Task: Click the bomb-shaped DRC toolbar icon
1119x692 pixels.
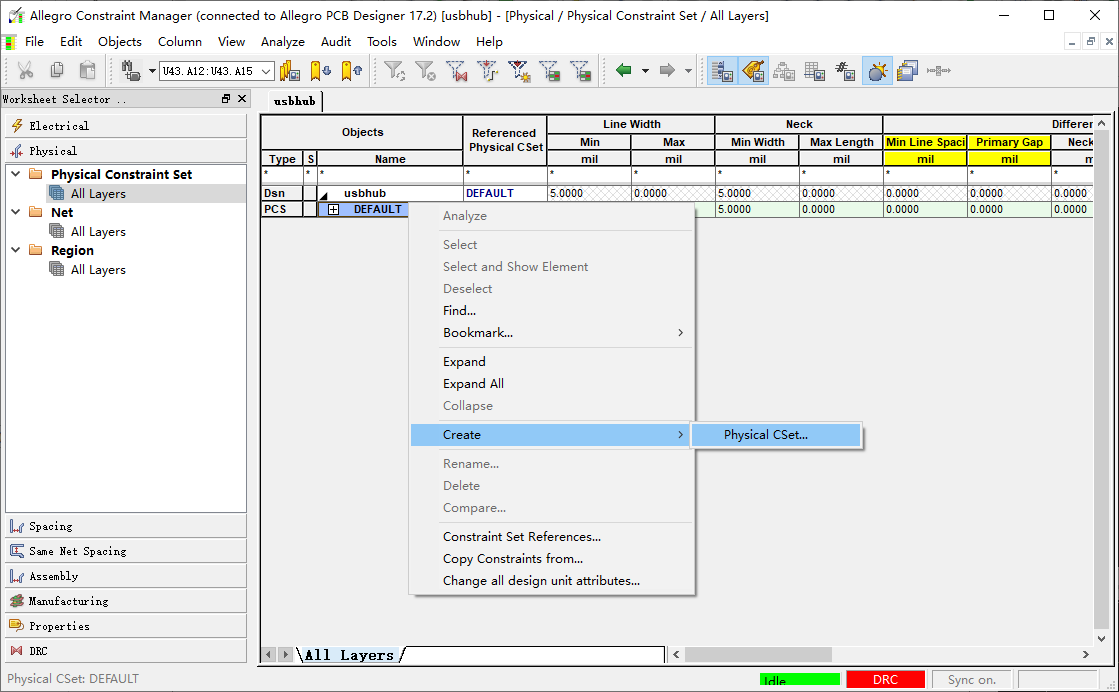Action: pos(877,71)
